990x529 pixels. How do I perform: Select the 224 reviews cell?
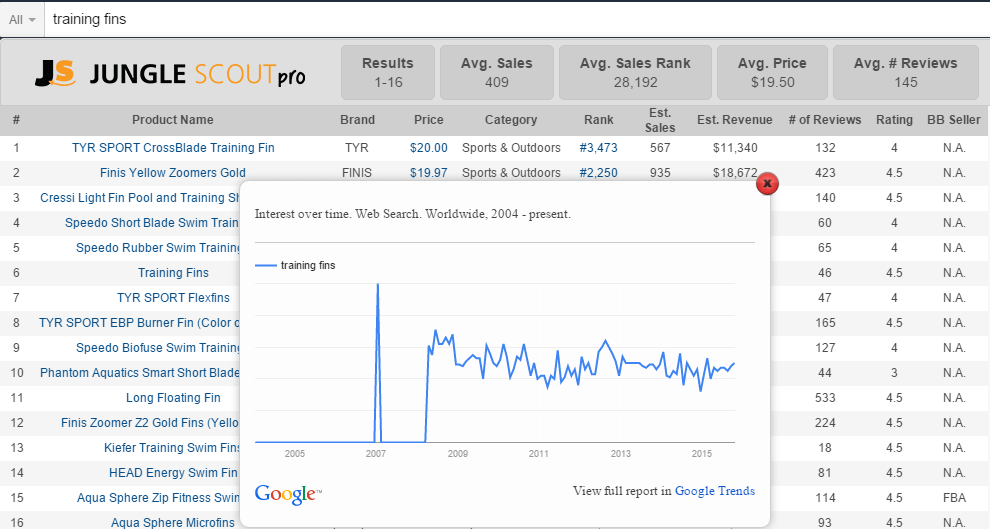point(825,422)
